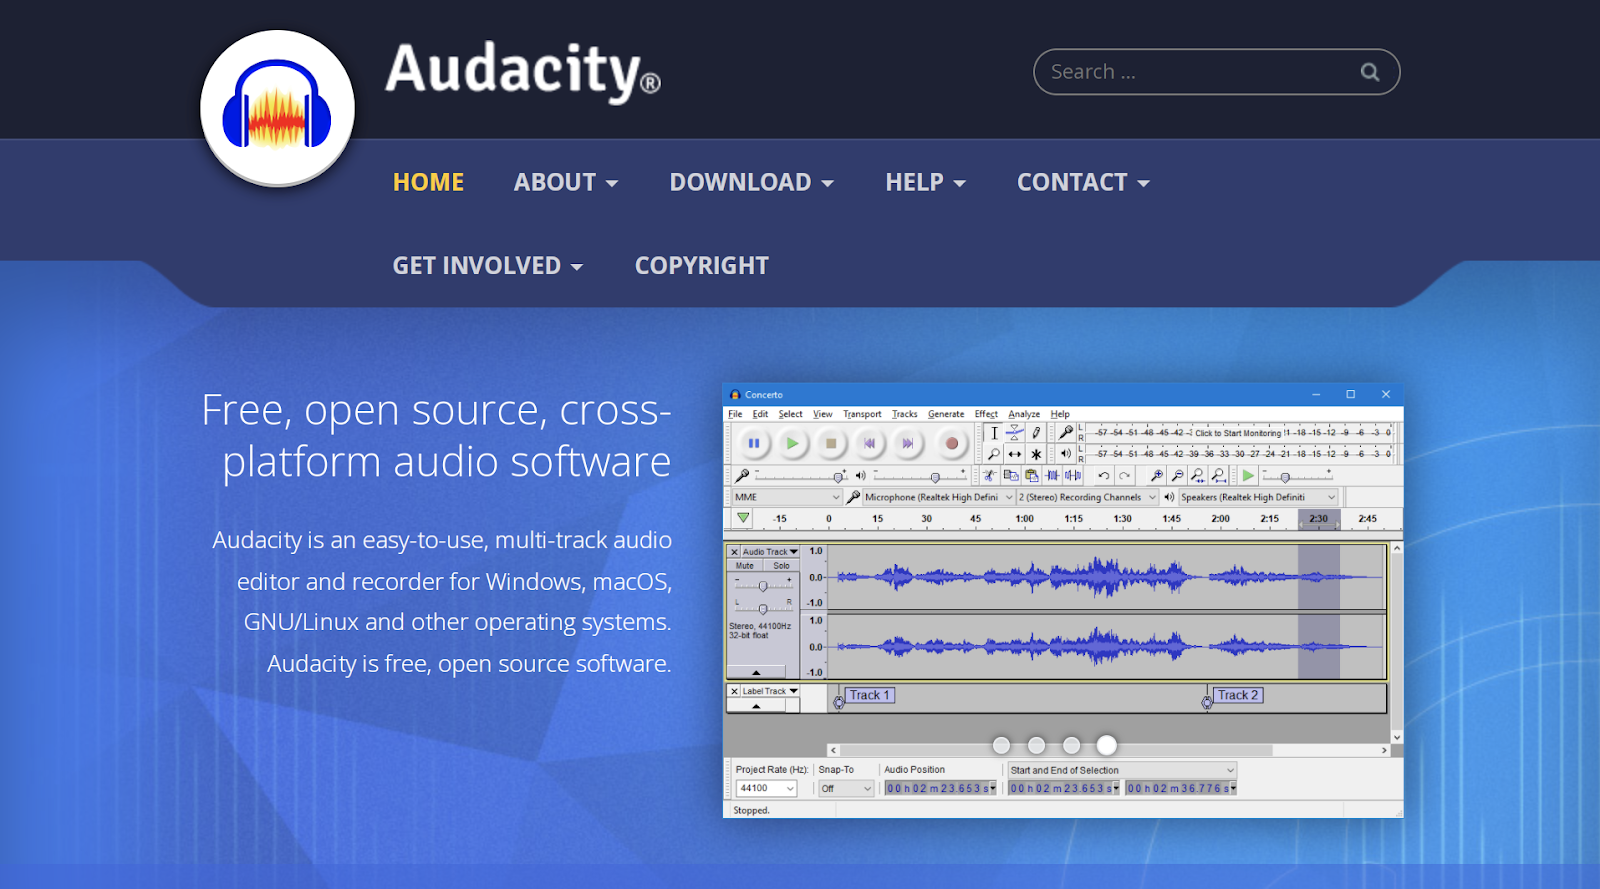Viewport: 1600px width, 889px height.
Task: Select the fourth carousel slide dot
Action: point(1106,745)
